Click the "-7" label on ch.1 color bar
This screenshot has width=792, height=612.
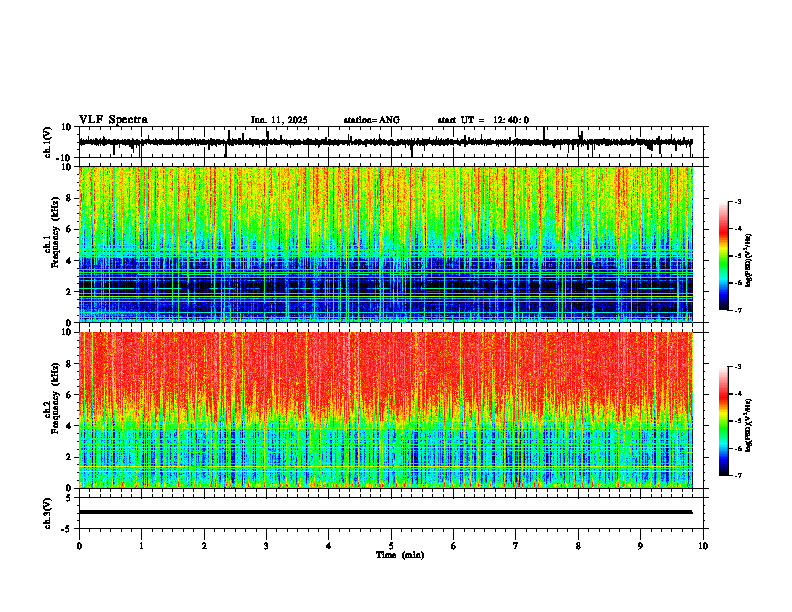click(738, 310)
